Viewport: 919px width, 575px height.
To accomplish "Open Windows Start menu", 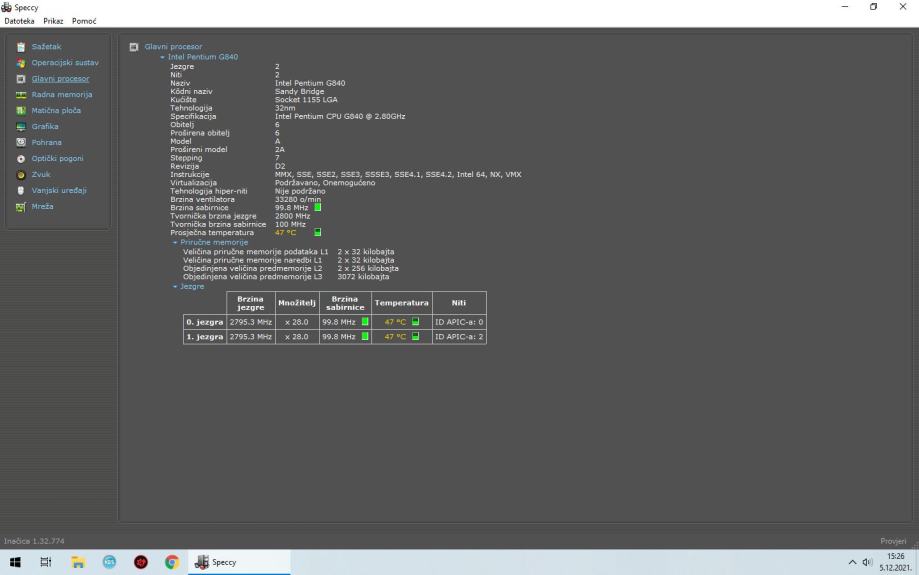I will 15,562.
